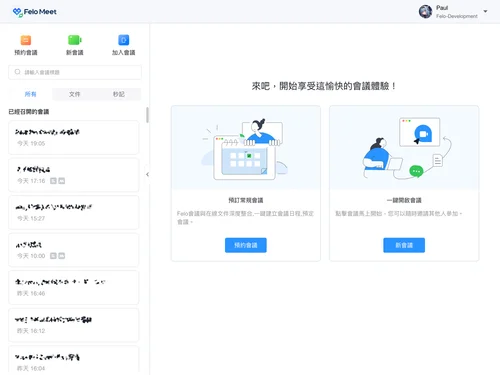Click the meeting search input field
Image resolution: width=500 pixels, height=375 pixels.
[x=75, y=72]
